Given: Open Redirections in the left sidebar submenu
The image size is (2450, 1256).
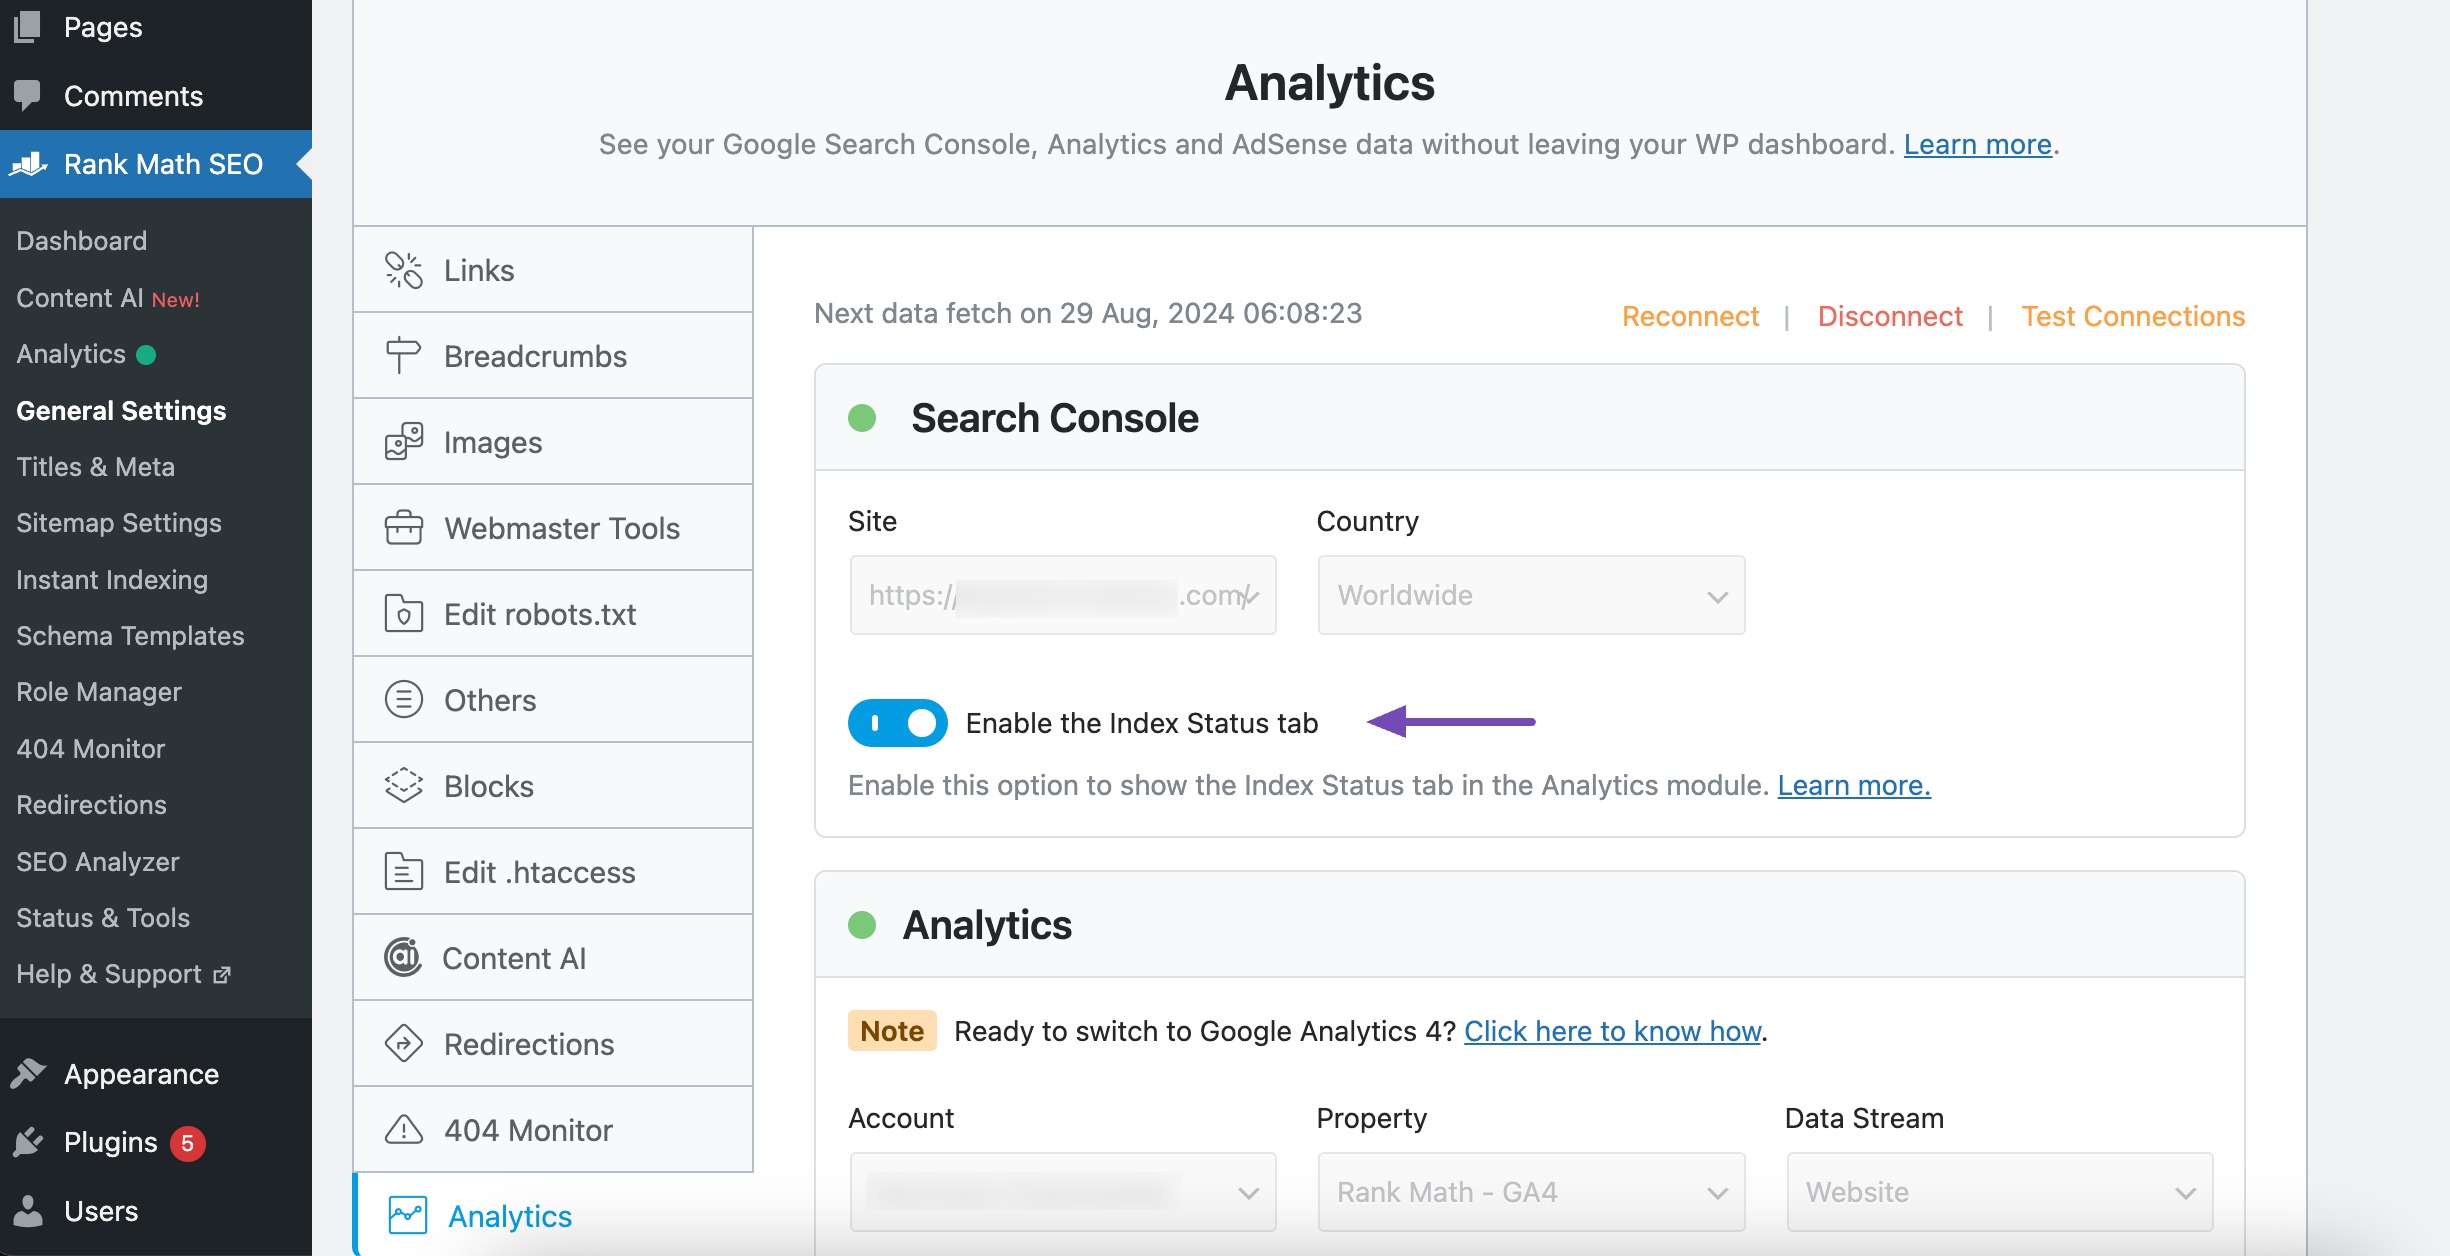Looking at the screenshot, I should (91, 805).
